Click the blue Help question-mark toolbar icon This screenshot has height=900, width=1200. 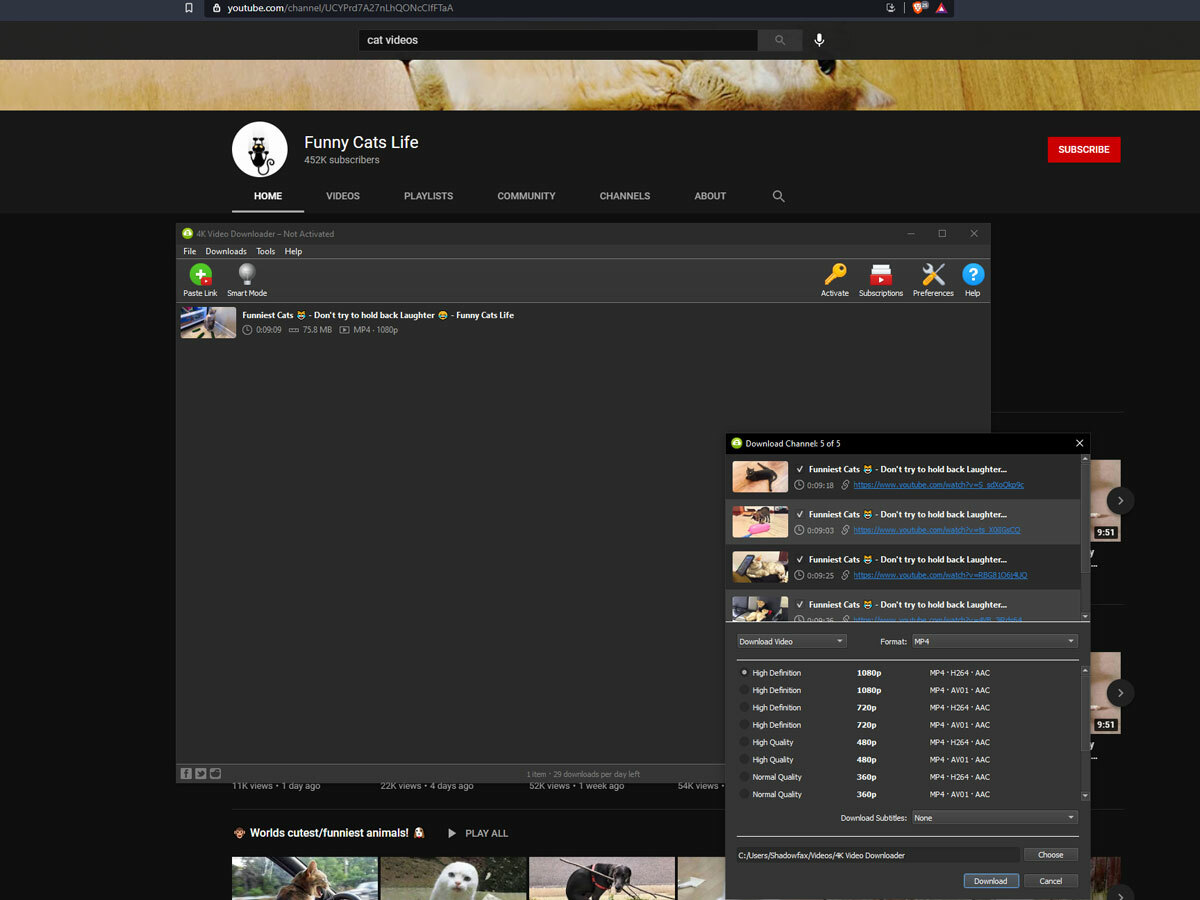click(973, 275)
